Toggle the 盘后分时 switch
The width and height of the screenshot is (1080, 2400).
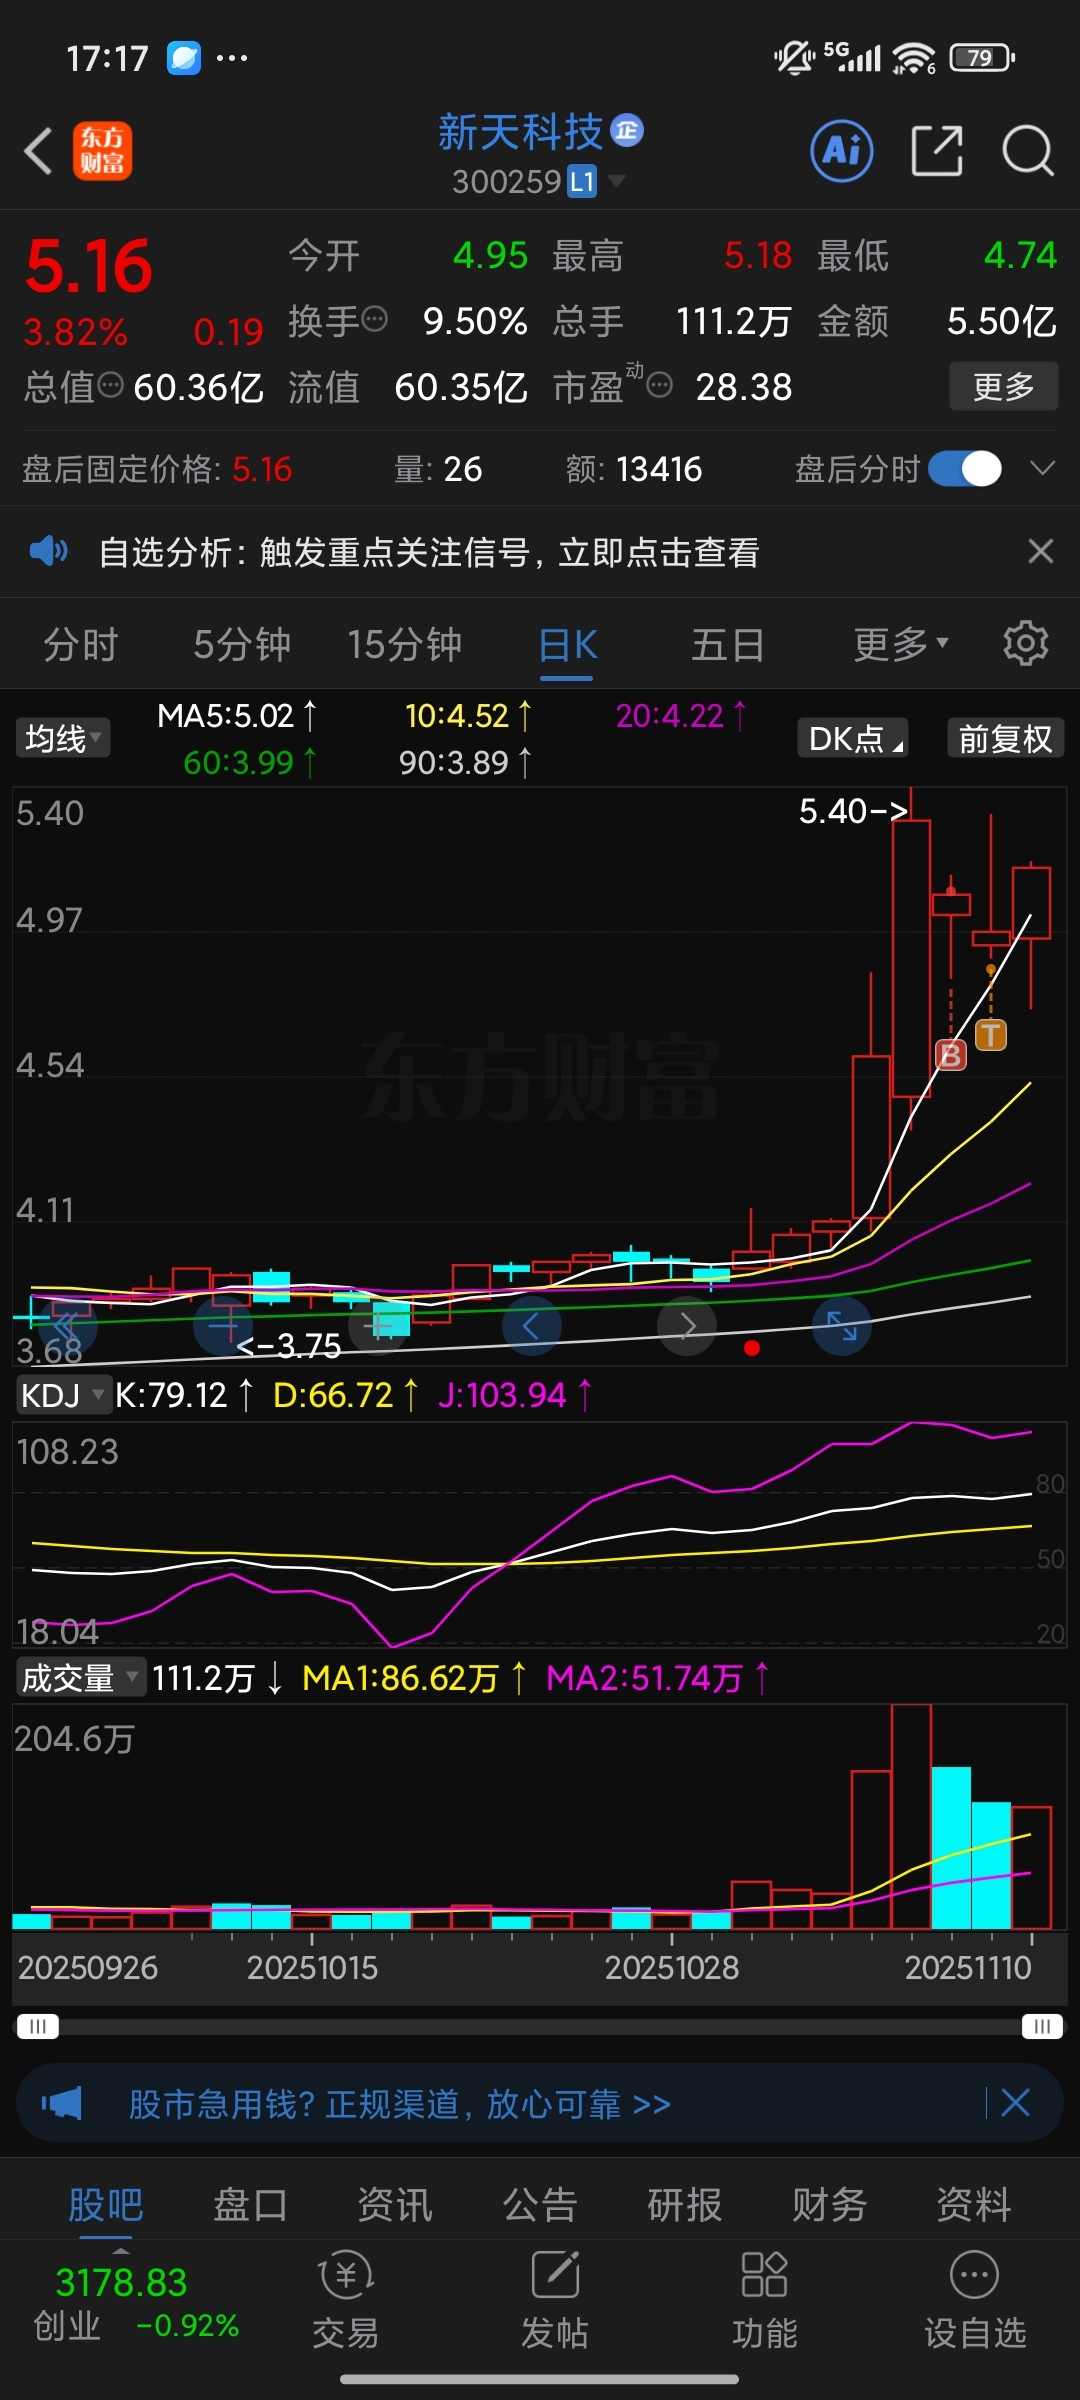[965, 468]
